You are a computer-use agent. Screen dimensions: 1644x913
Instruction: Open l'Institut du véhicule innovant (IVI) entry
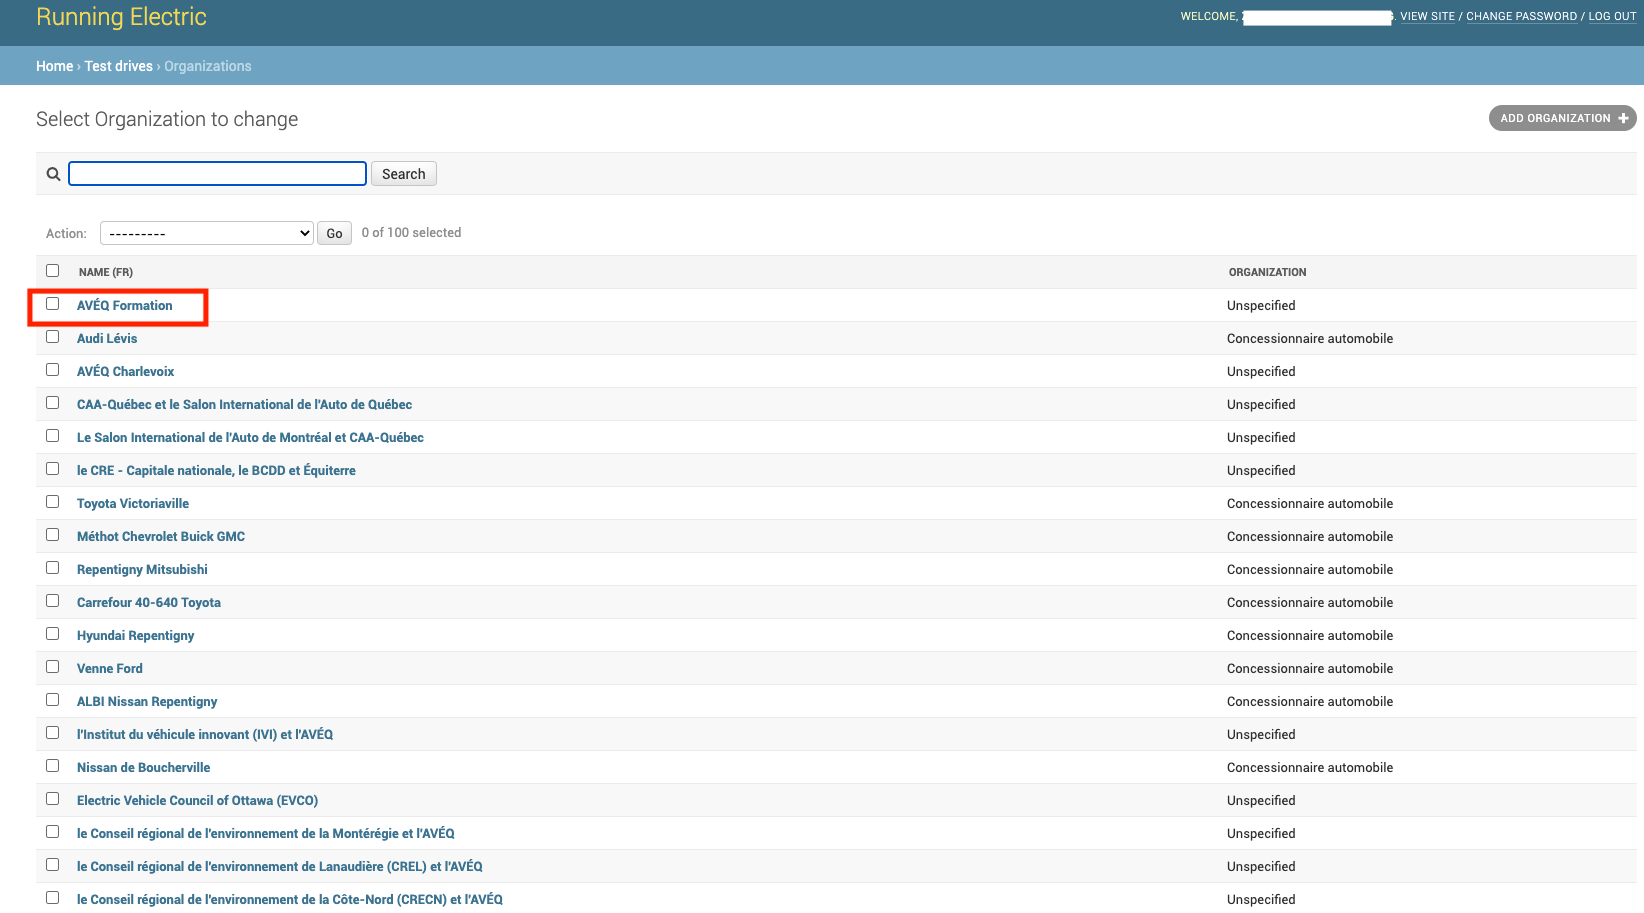click(205, 734)
